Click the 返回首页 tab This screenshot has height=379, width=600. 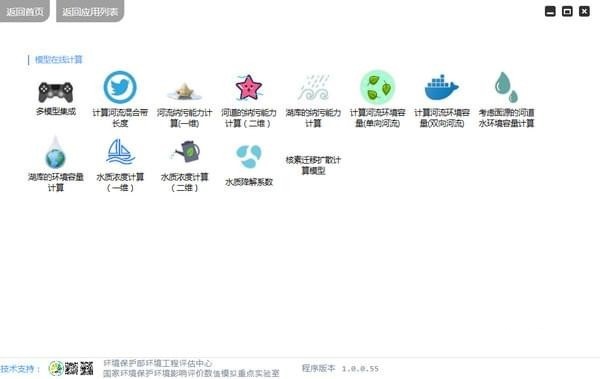(24, 11)
